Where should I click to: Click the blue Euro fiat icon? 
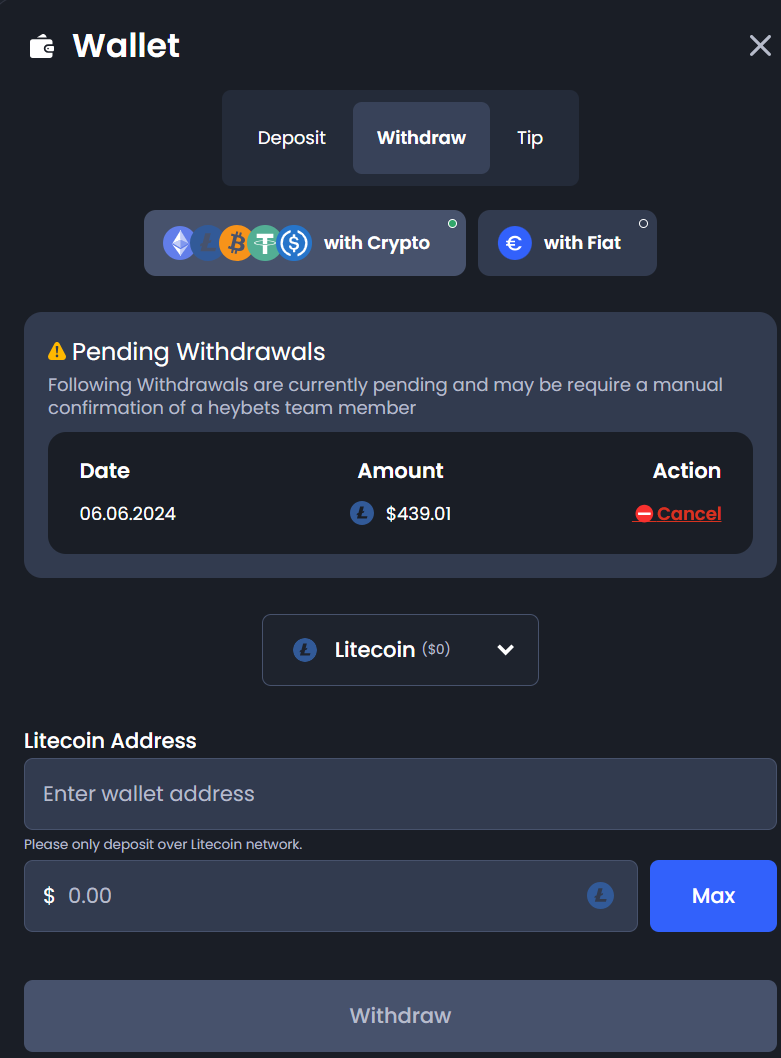coord(515,243)
